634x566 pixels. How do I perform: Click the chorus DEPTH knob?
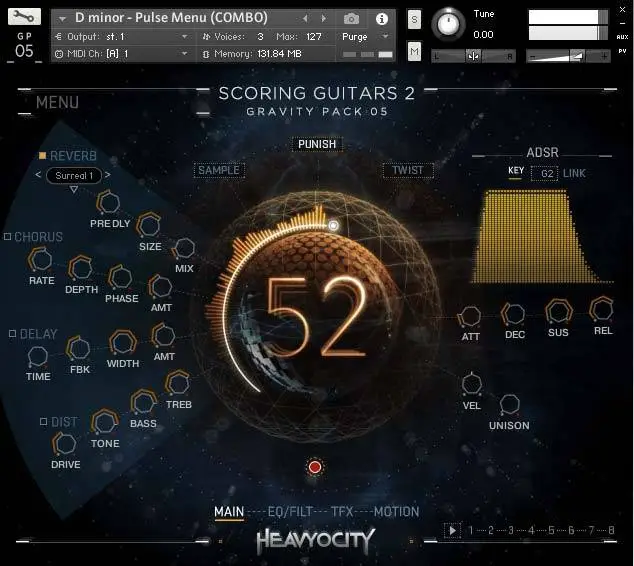pos(80,268)
